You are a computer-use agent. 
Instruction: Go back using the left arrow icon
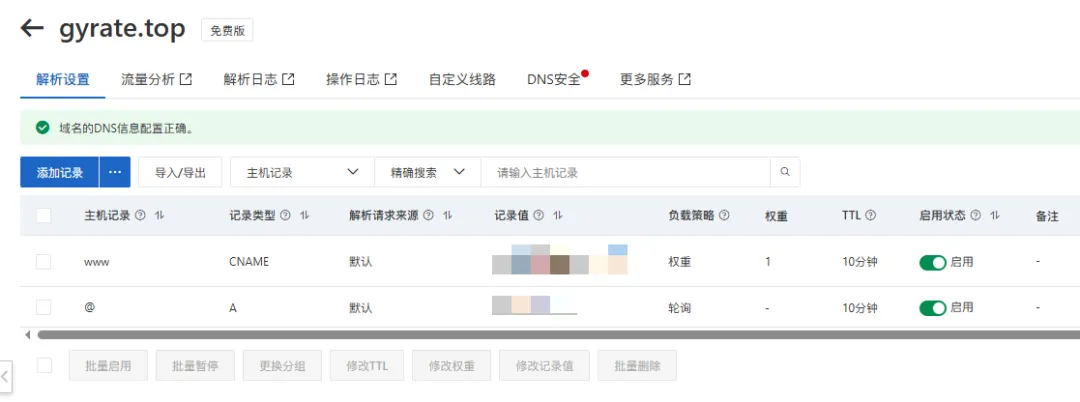[32, 28]
